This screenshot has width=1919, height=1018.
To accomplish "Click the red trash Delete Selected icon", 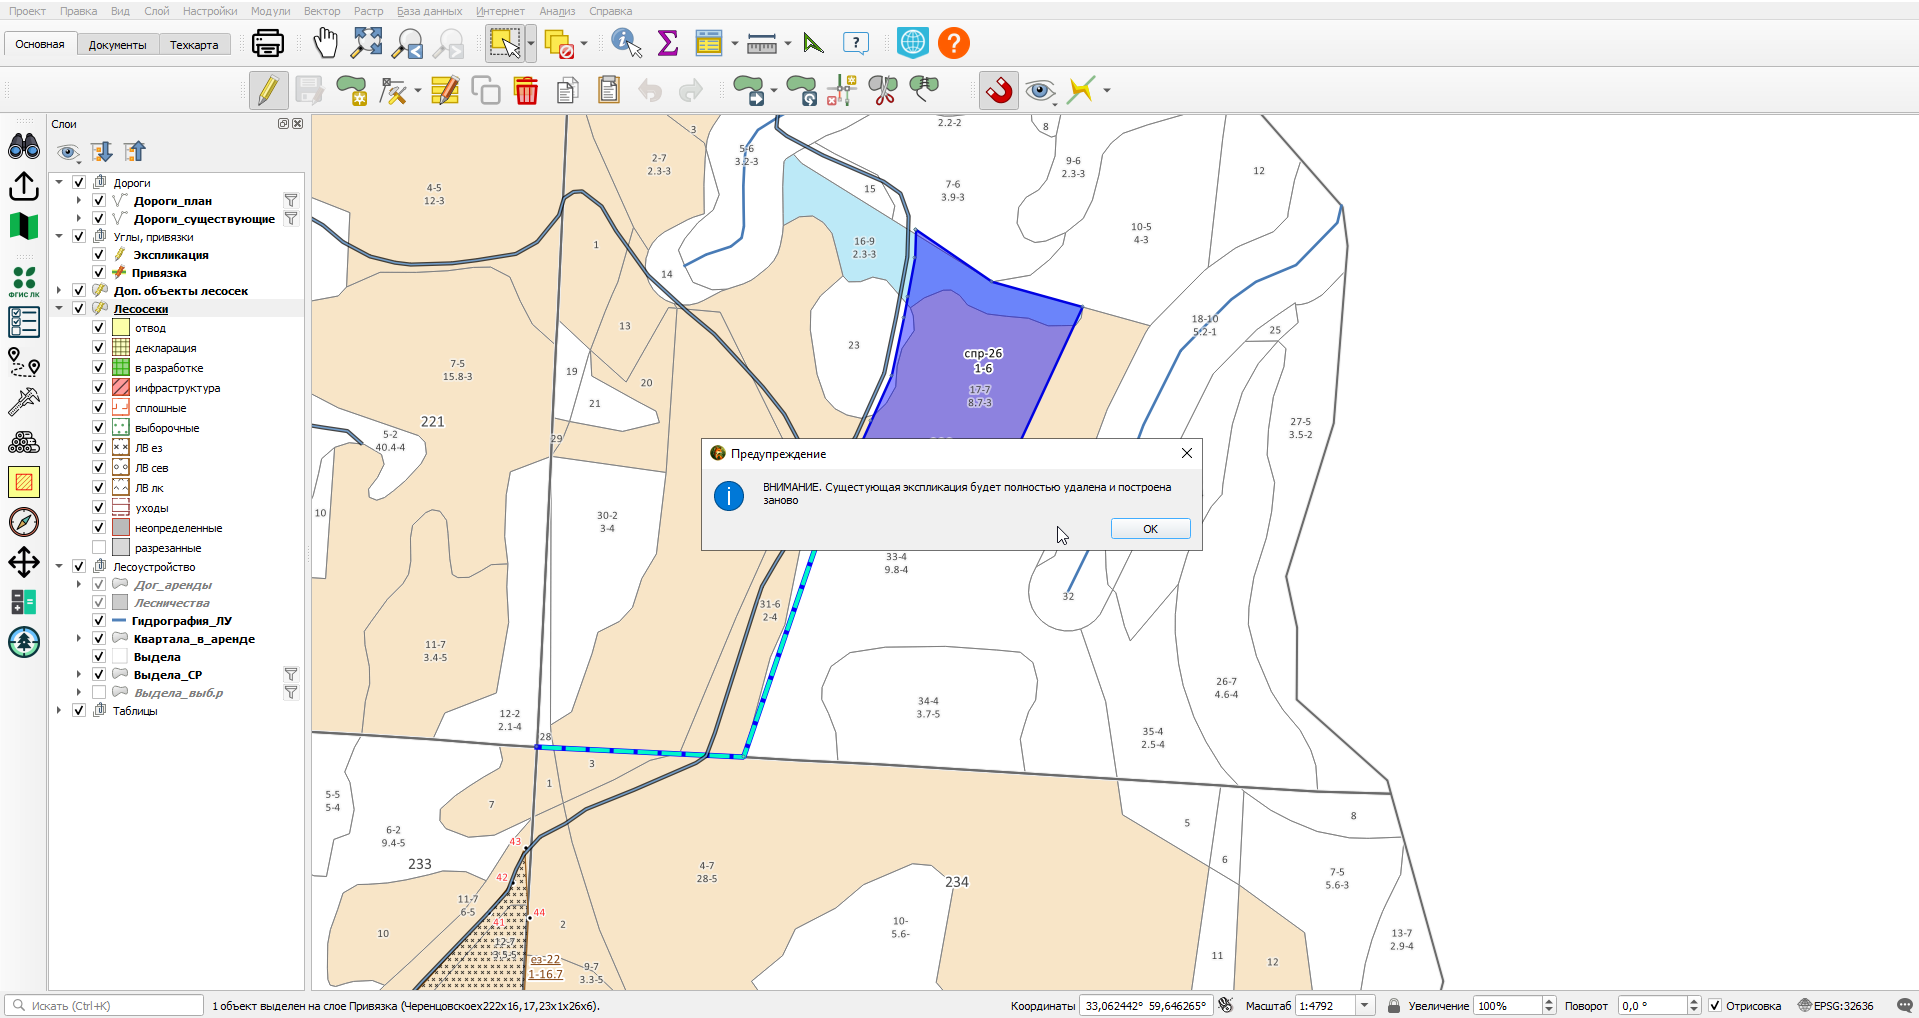I will click(526, 91).
